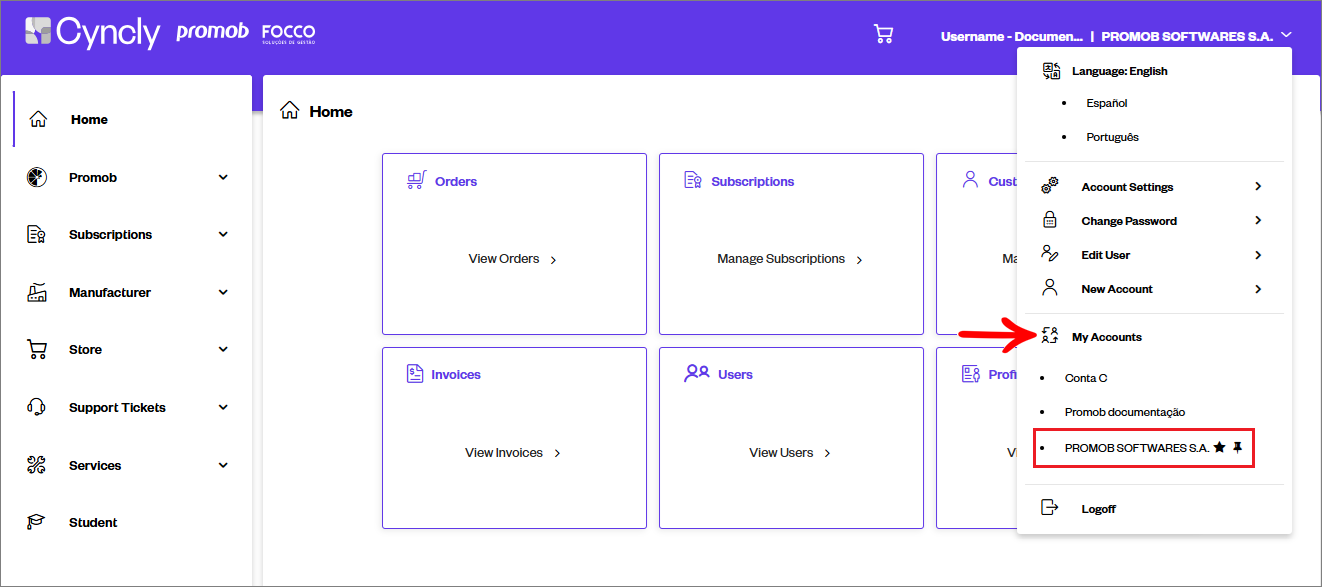The width and height of the screenshot is (1322, 587).
Task: Select PROMOB SOFTWARES S.A. account entry
Action: [1137, 448]
